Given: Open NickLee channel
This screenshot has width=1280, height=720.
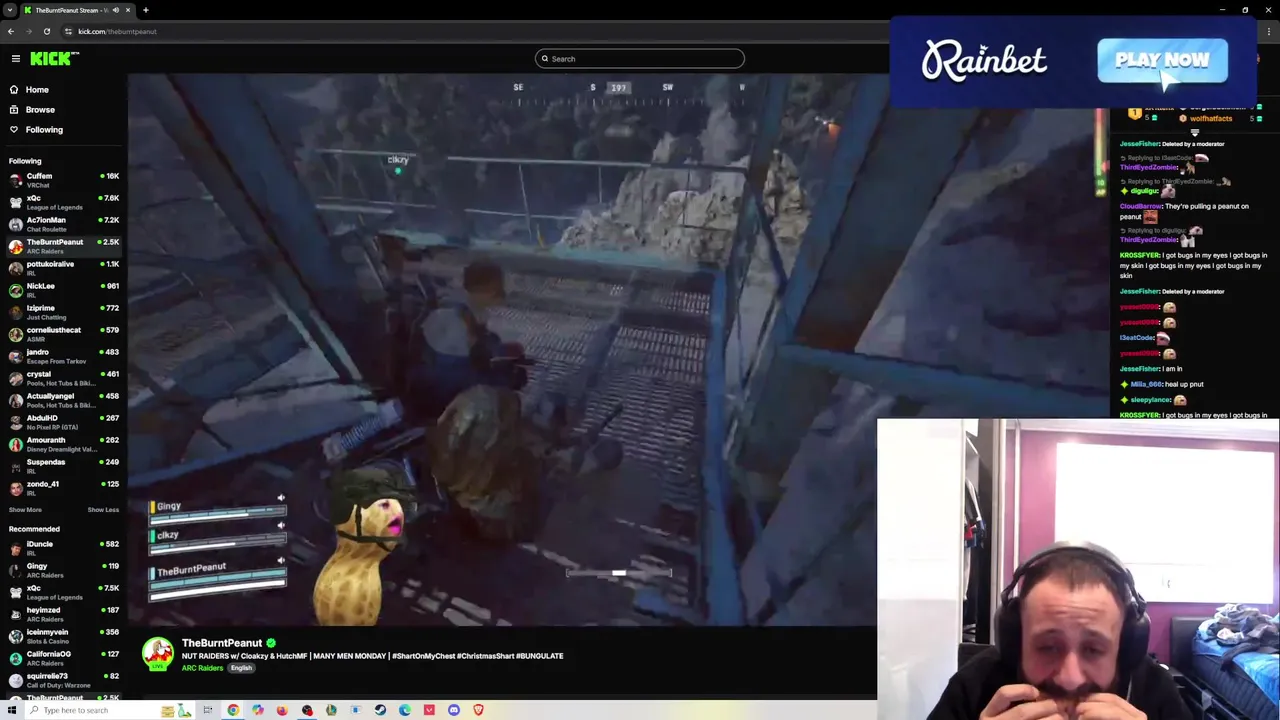Looking at the screenshot, I should point(63,291).
